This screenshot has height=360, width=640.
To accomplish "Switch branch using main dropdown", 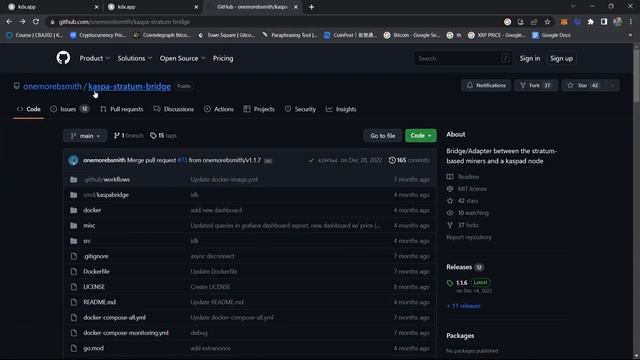I will (85, 136).
